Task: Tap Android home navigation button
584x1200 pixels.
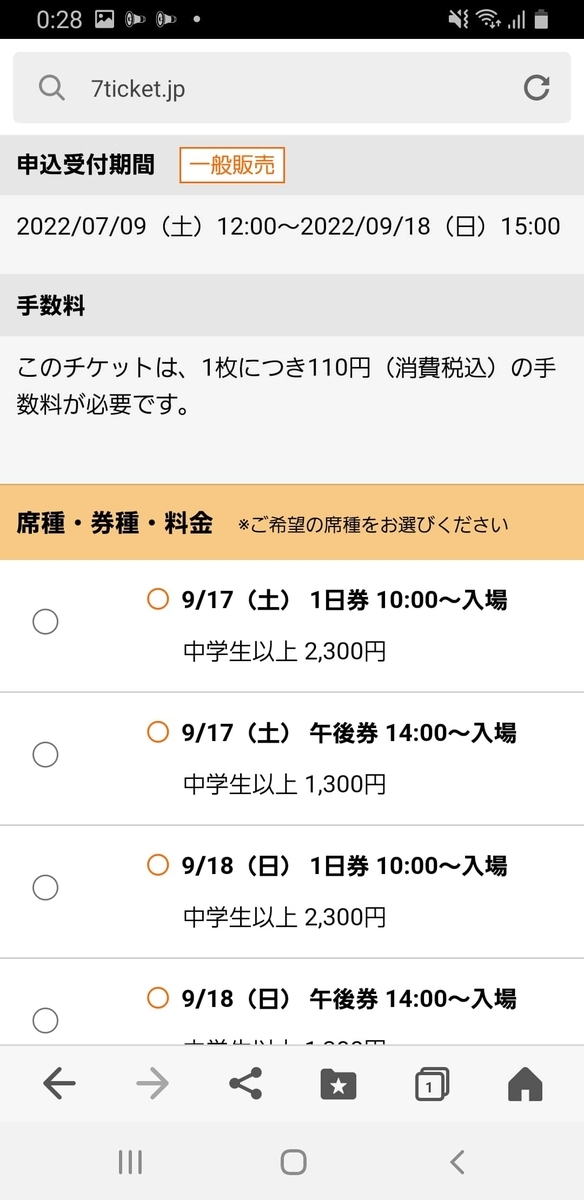Action: click(293, 1161)
